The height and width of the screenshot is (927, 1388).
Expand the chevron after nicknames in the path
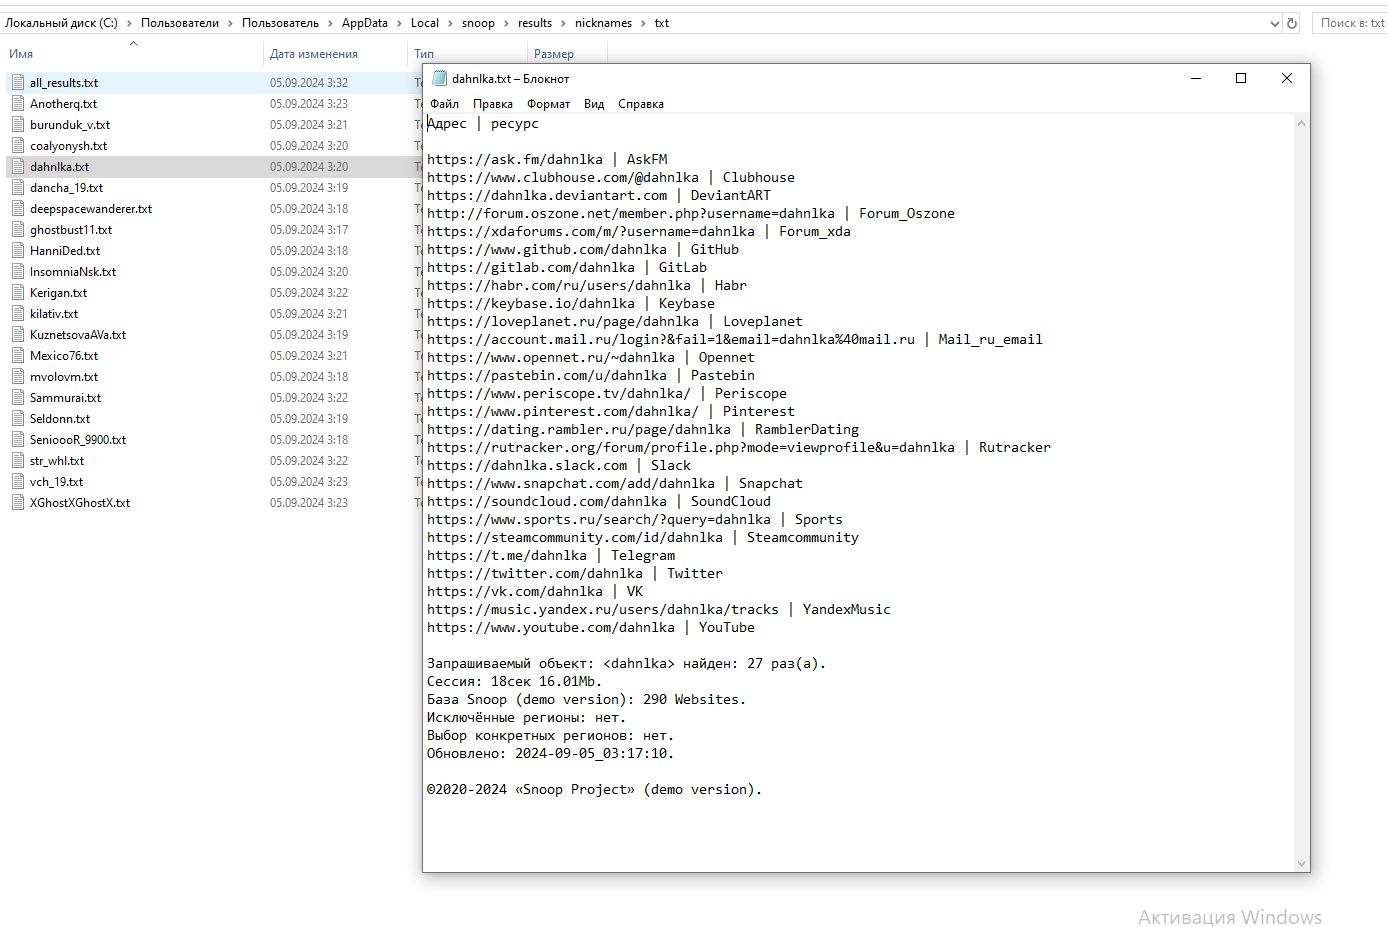pyautogui.click(x=643, y=23)
